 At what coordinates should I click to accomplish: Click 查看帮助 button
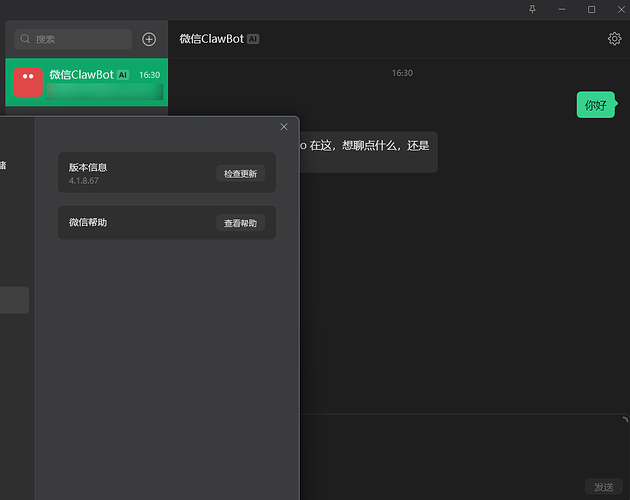(x=240, y=223)
